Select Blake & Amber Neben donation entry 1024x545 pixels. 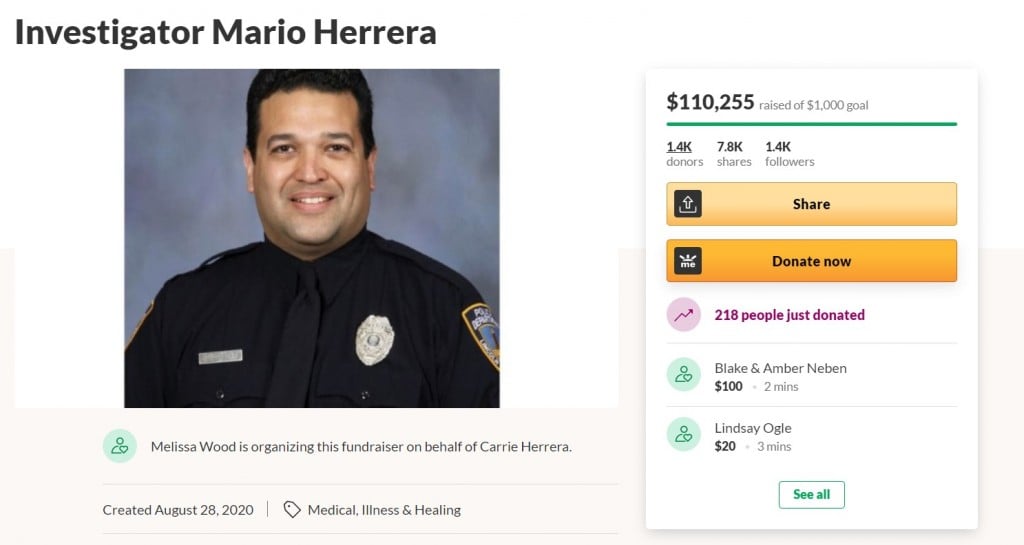tap(812, 375)
